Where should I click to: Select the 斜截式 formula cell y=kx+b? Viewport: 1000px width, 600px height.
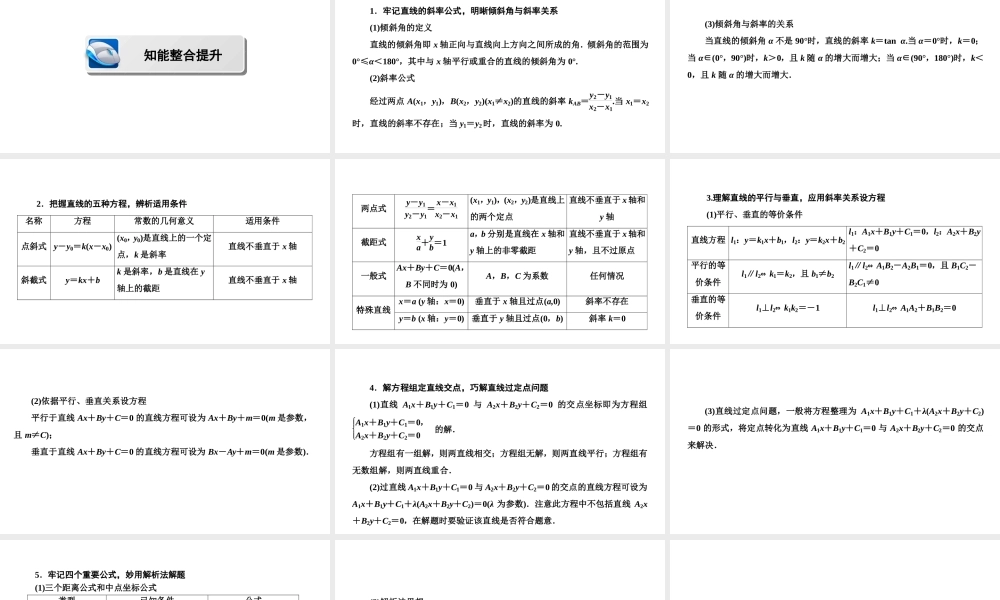point(86,280)
